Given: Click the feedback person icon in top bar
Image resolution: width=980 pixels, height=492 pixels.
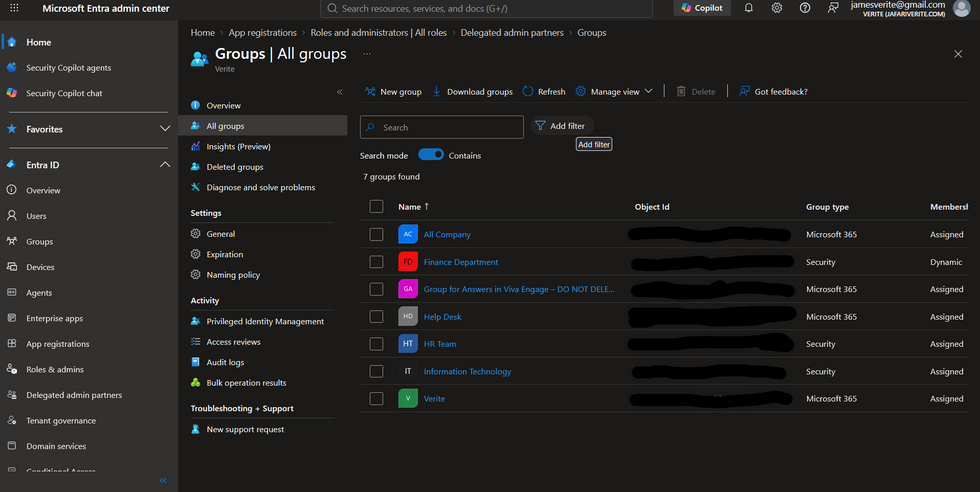Looking at the screenshot, I should pyautogui.click(x=833, y=8).
